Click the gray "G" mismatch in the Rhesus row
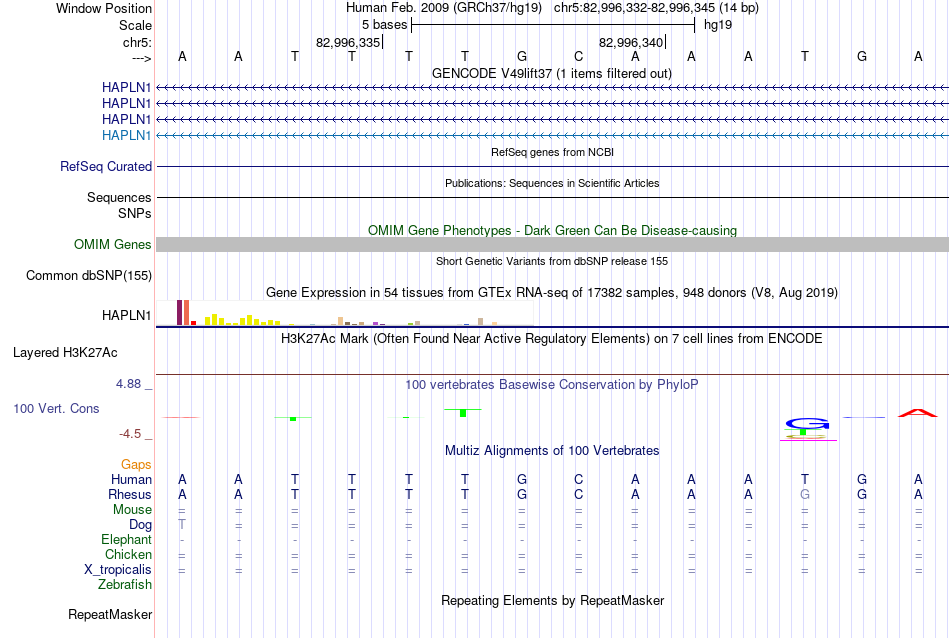Image resolution: width=950 pixels, height=638 pixels. pyautogui.click(x=805, y=494)
